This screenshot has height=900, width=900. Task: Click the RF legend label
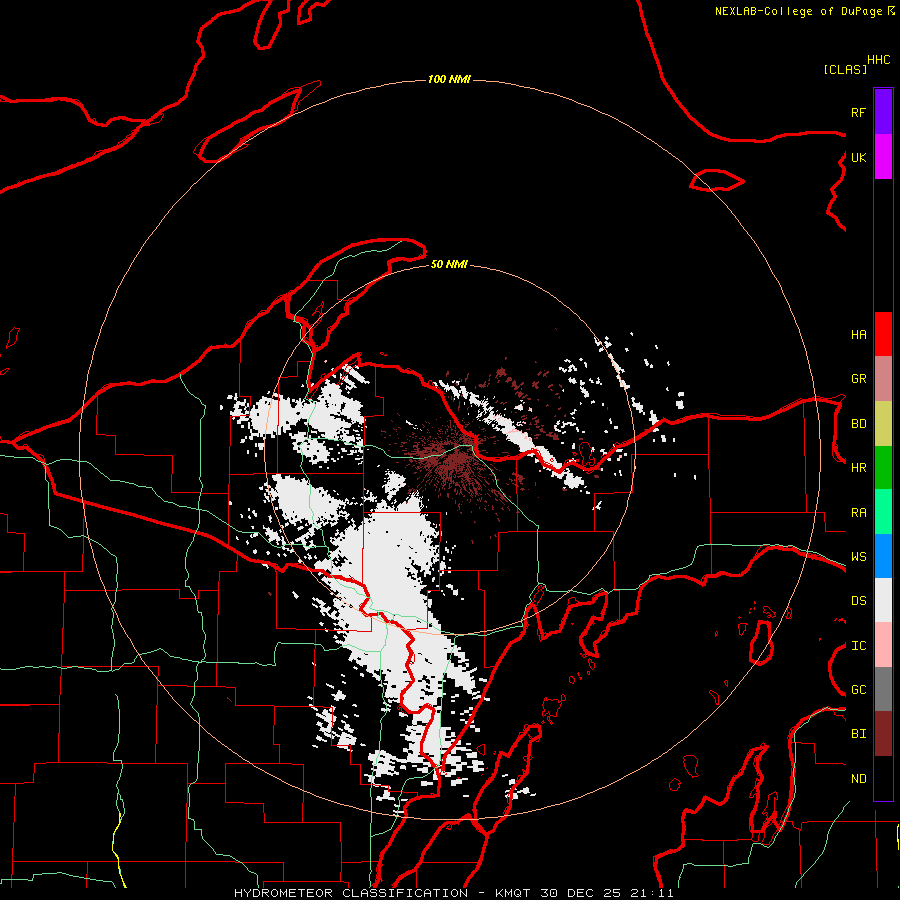(x=858, y=112)
